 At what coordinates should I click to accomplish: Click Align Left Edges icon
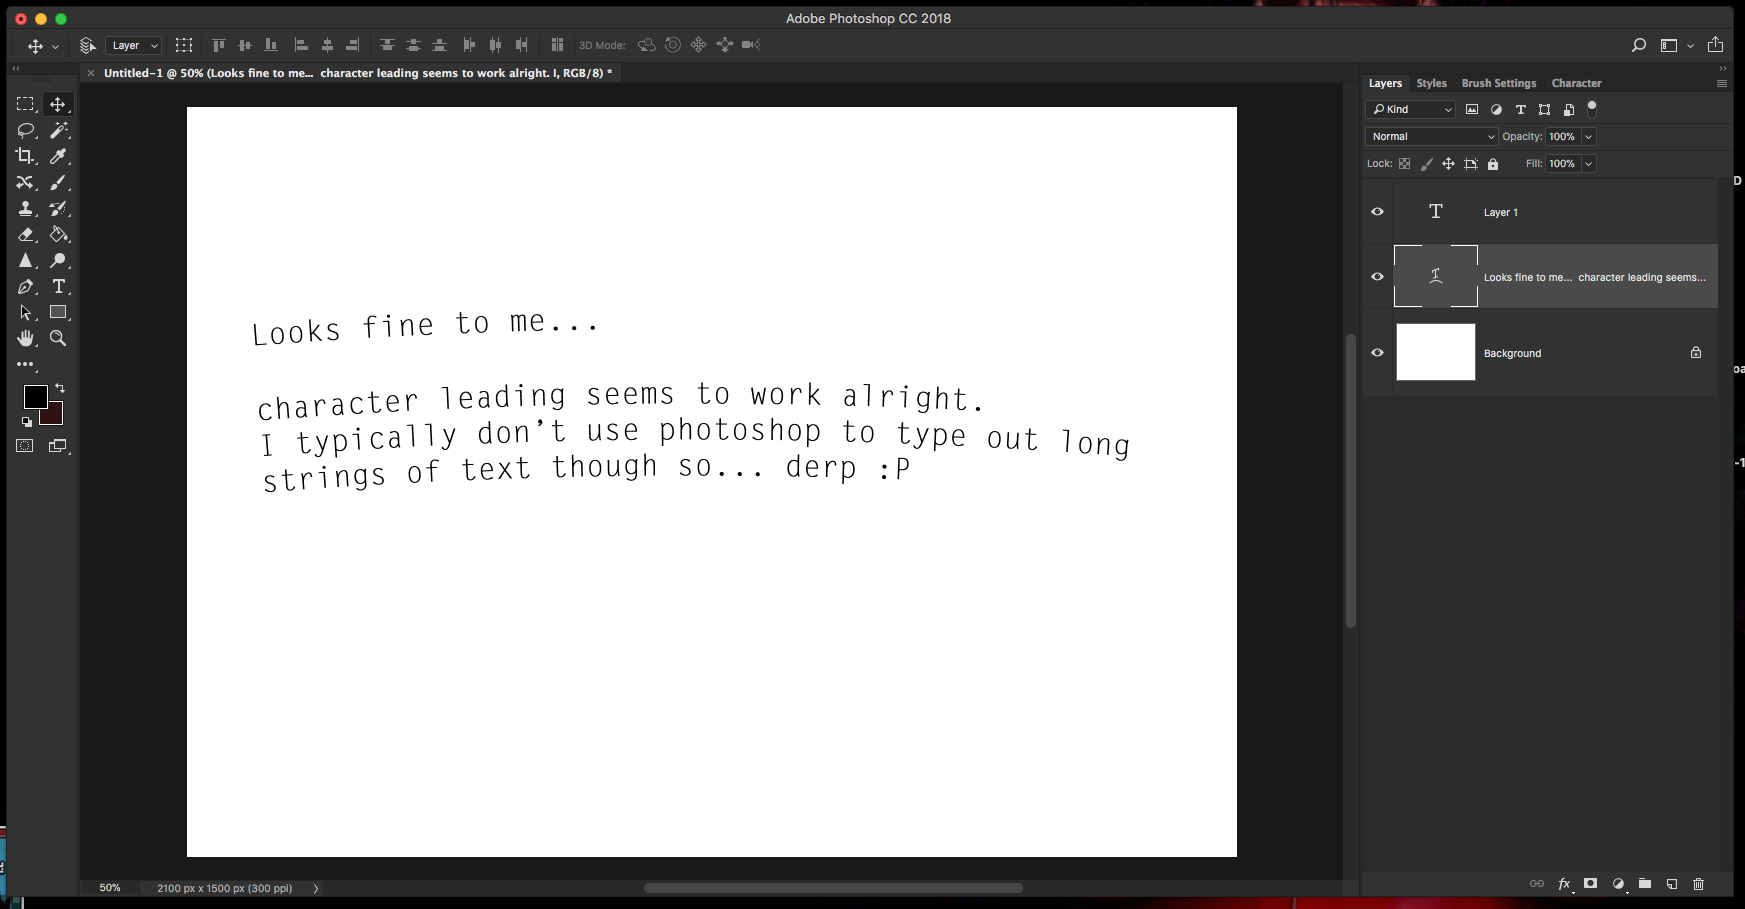click(301, 45)
